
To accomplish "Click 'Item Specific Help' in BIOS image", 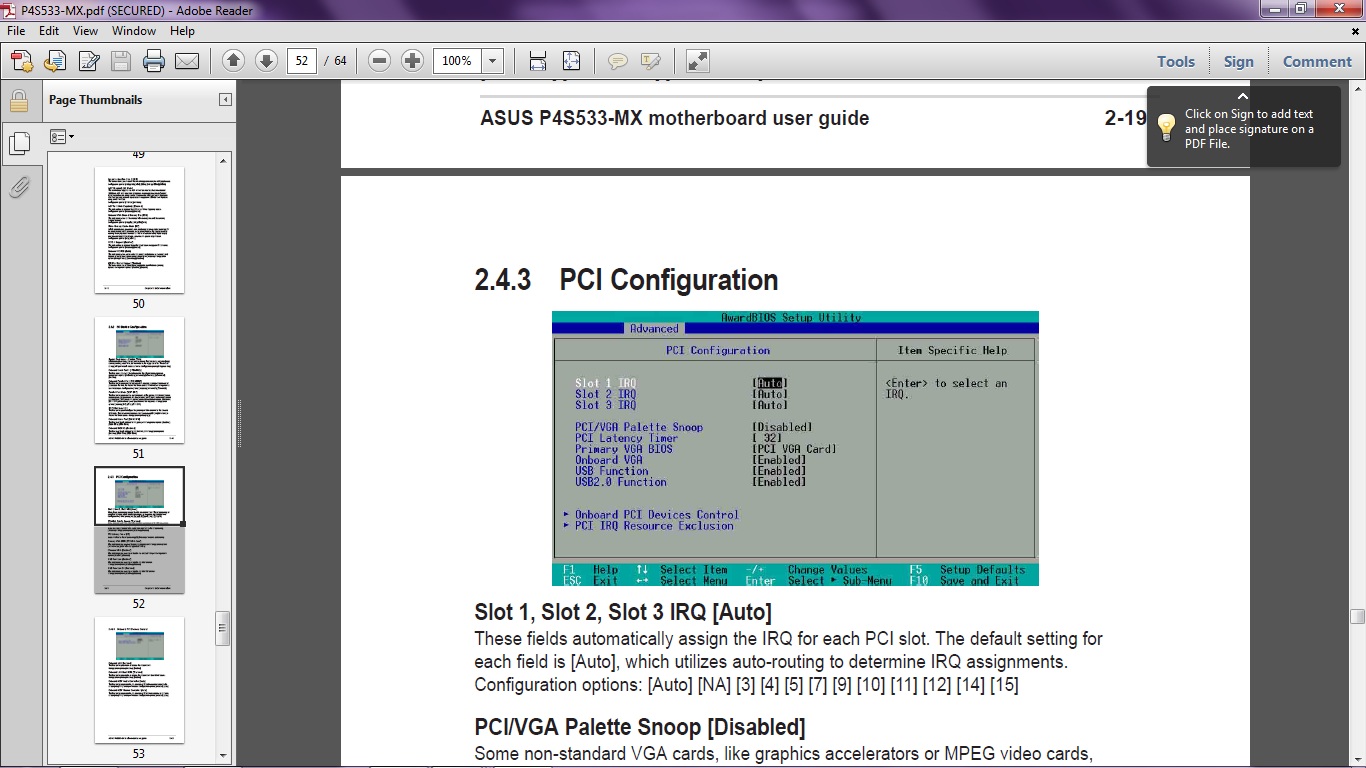I will point(952,350).
